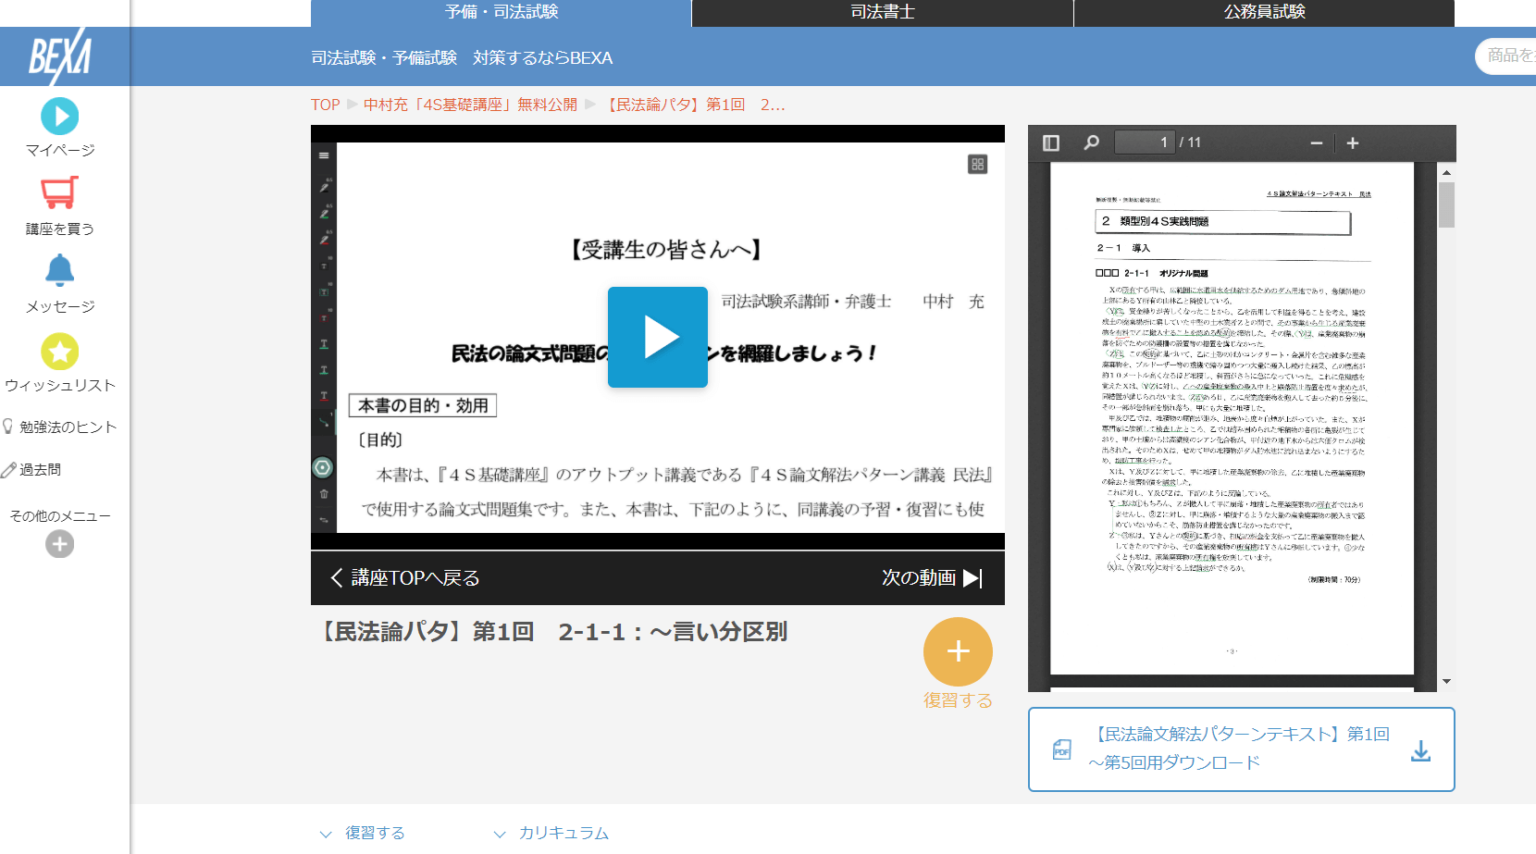The height and width of the screenshot is (854, 1536).
Task: Click the 司法試験・予備試験 対策するならBEXA header text
Action: pyautogui.click(x=462, y=58)
